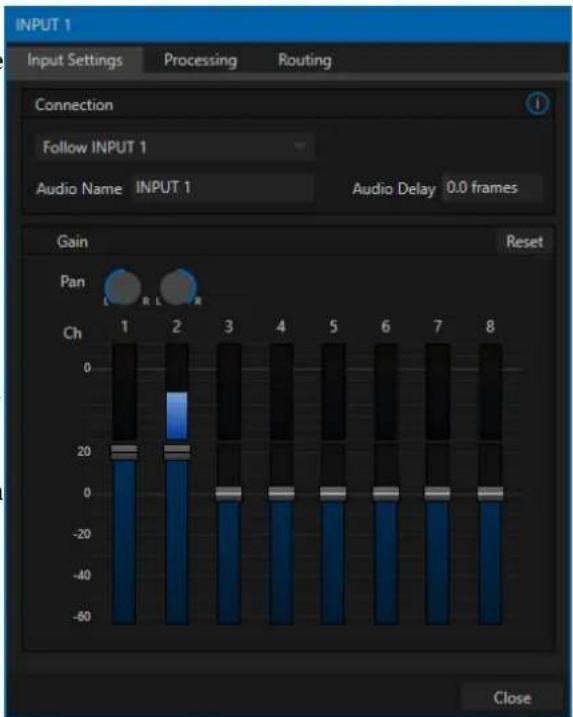This screenshot has width=573, height=717.
Task: Click the INPUT 1 title bar text
Action: pyautogui.click(x=43, y=25)
